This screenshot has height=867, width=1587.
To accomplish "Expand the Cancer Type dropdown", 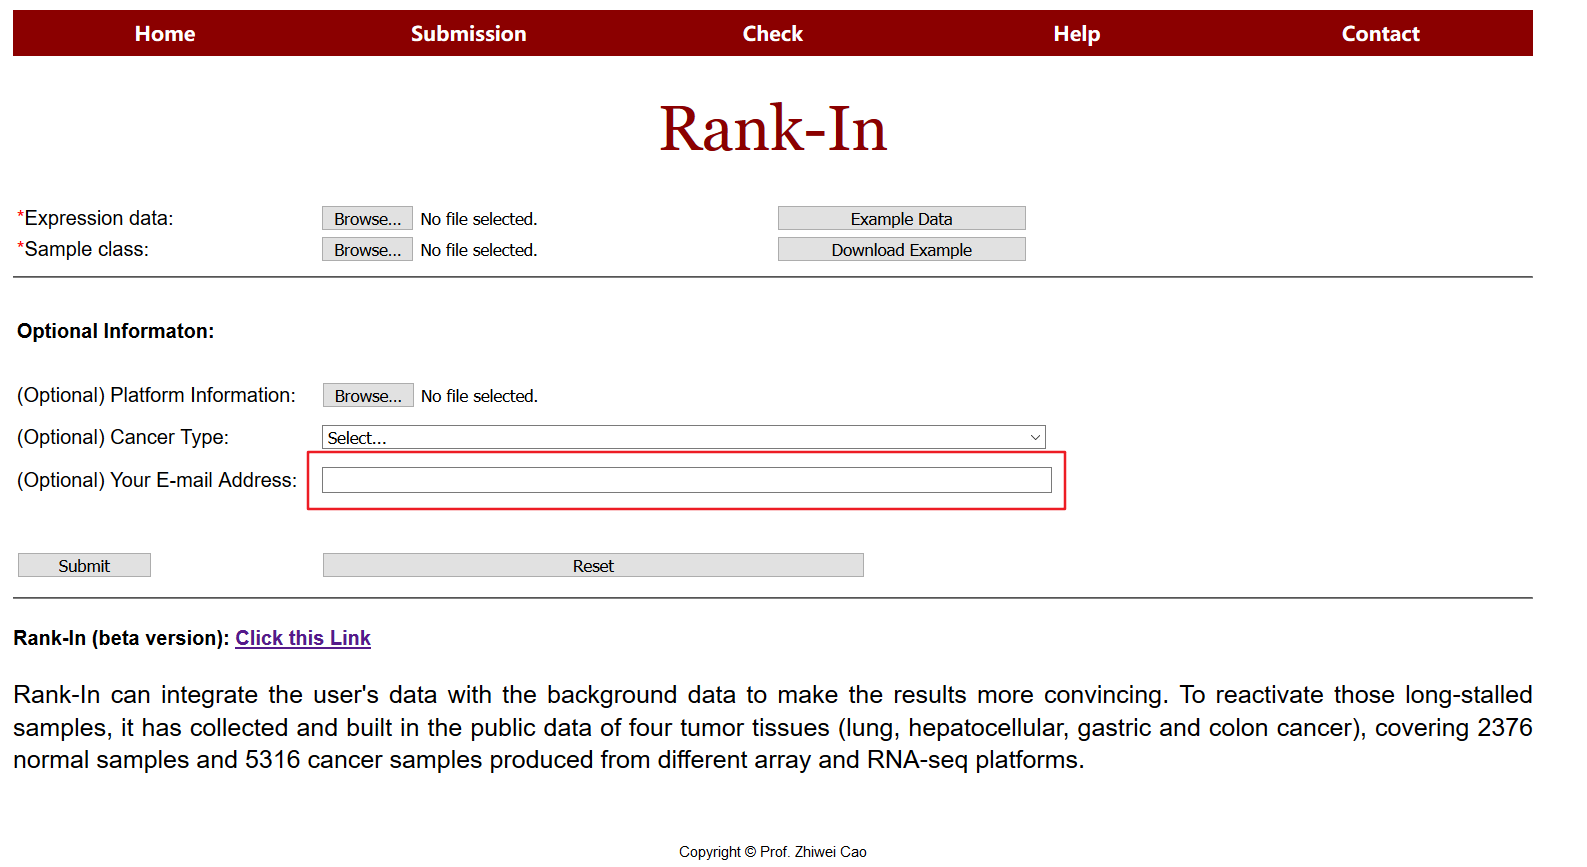I will point(683,437).
